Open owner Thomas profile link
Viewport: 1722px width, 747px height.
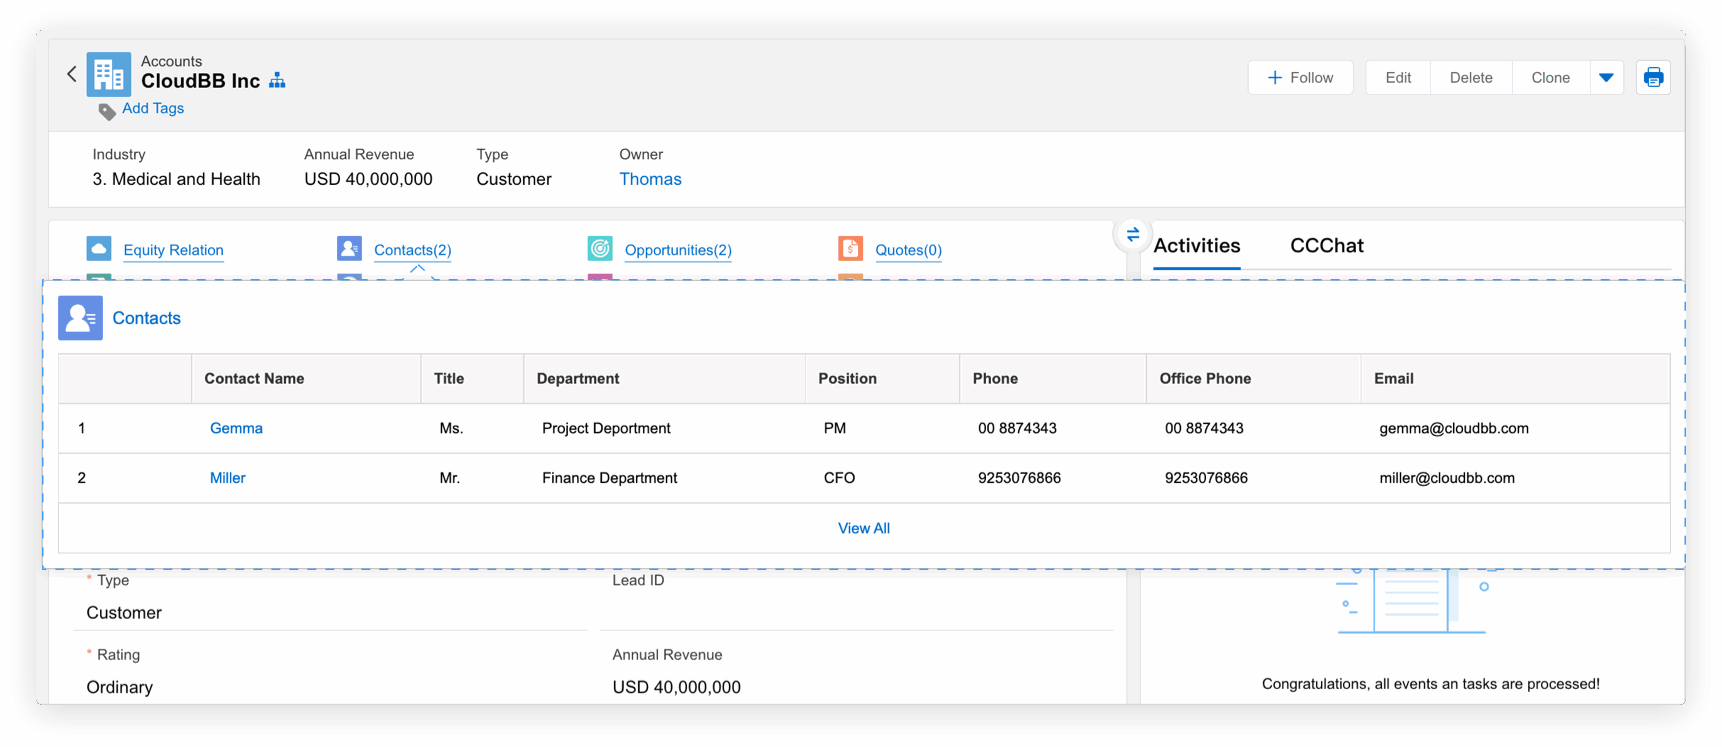pos(650,179)
